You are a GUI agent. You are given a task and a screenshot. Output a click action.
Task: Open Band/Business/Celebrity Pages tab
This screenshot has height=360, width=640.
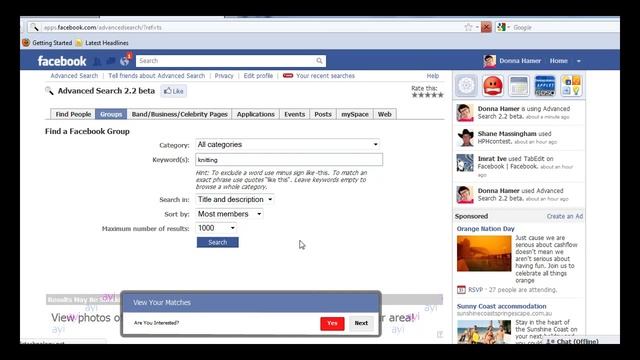pos(179,114)
